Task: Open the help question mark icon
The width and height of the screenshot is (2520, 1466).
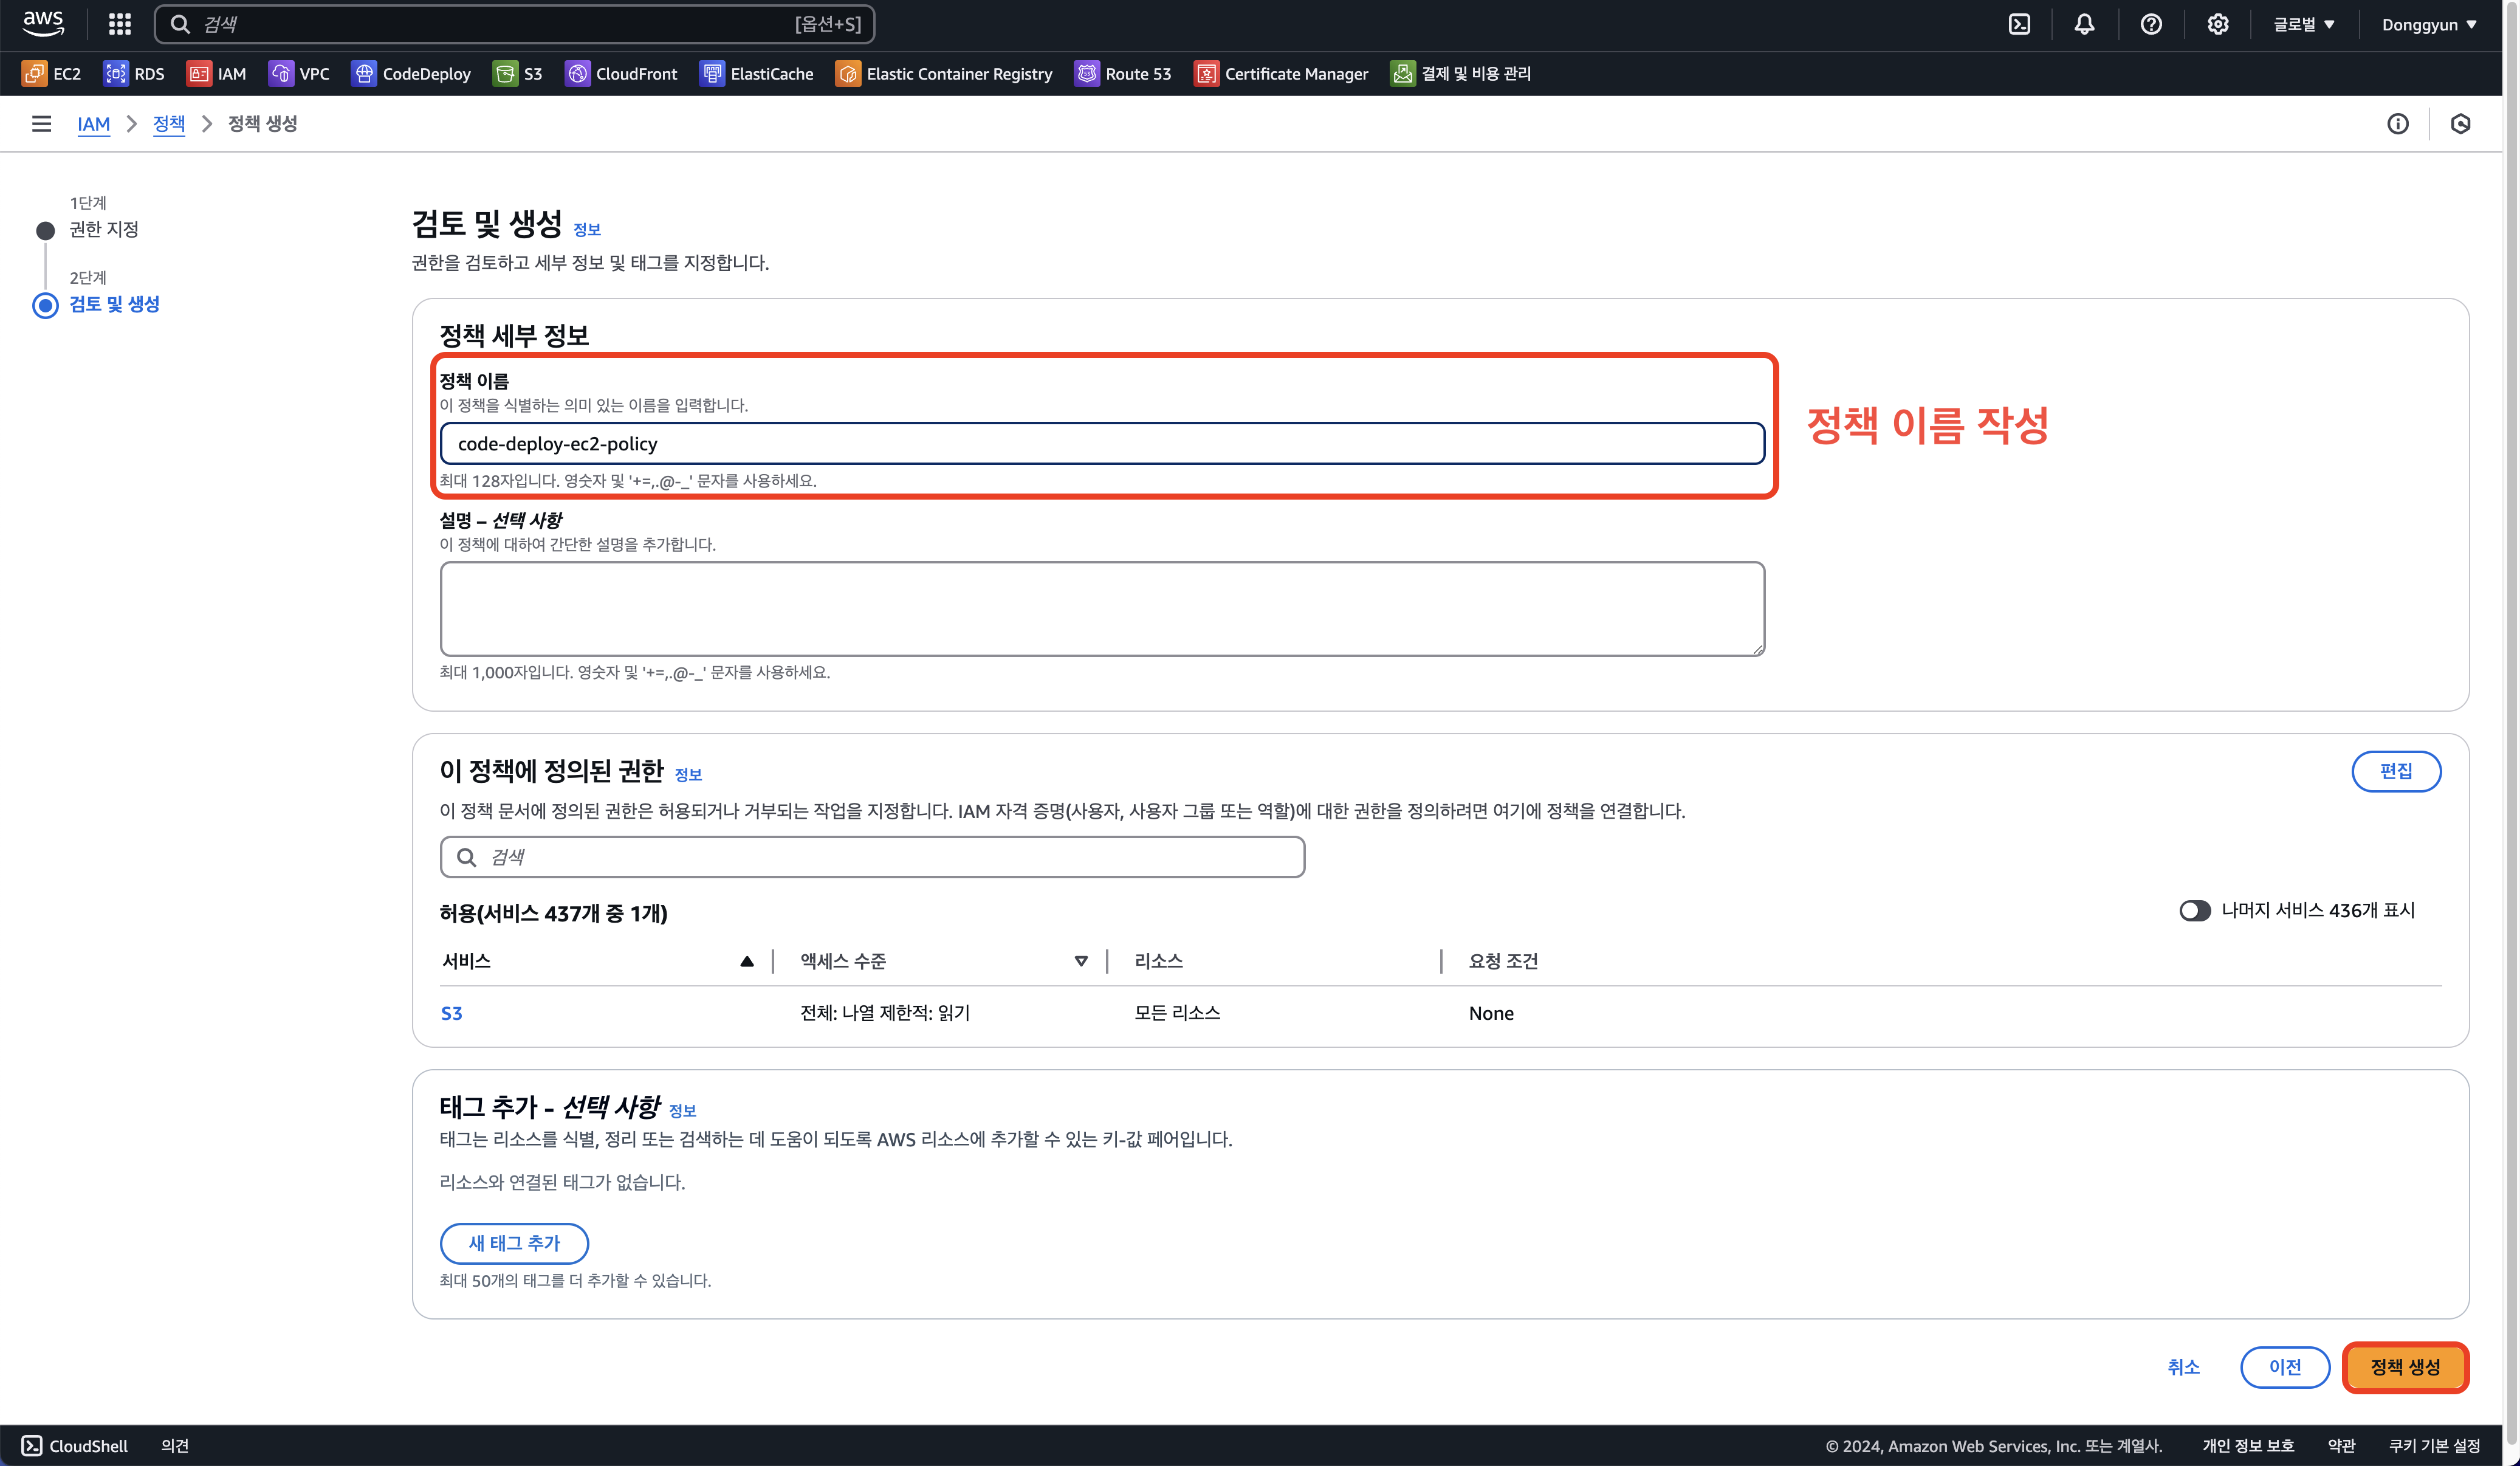Action: tap(2151, 24)
